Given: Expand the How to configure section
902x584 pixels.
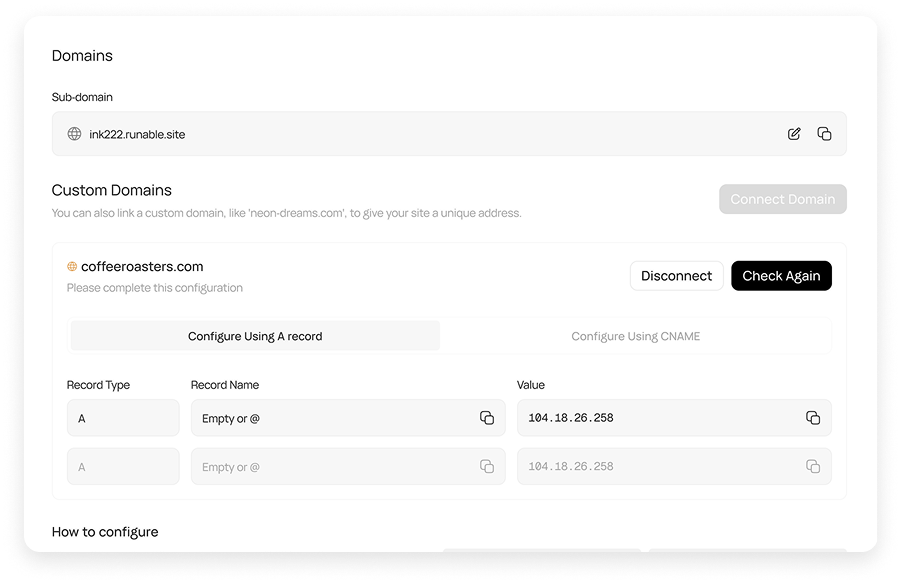Looking at the screenshot, I should click(x=105, y=531).
